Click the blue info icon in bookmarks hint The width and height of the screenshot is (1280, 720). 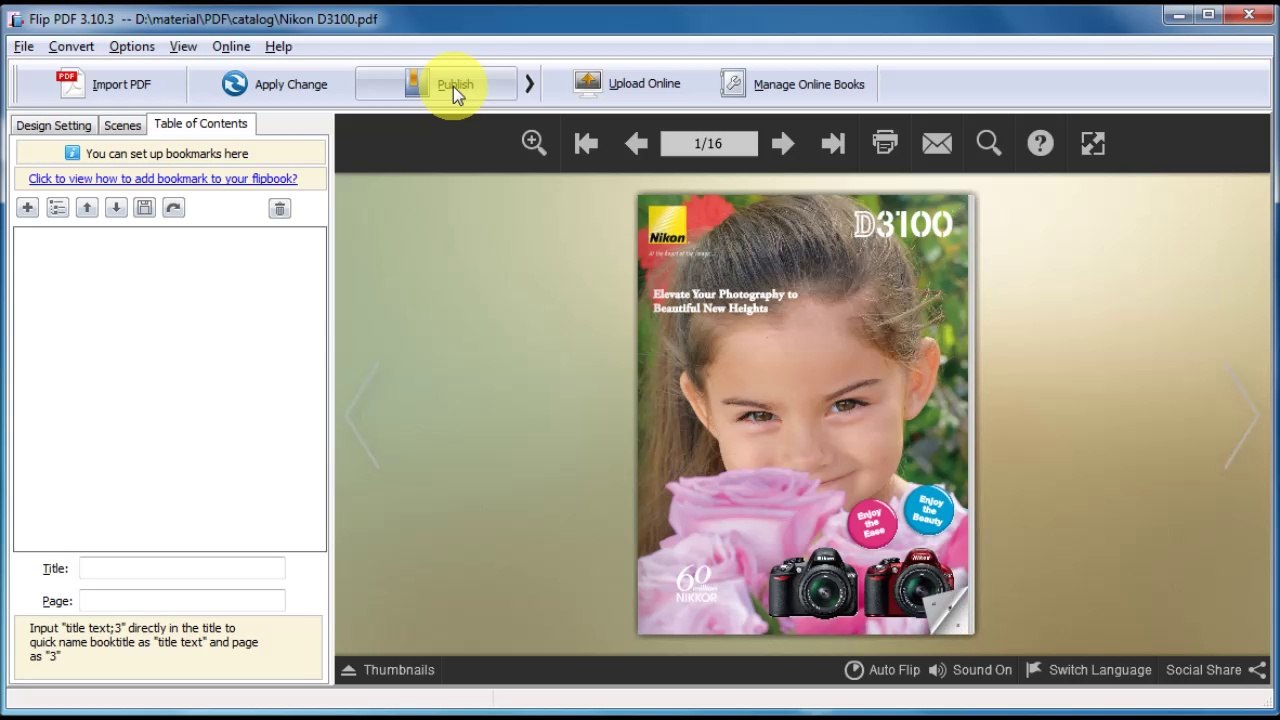click(x=72, y=153)
